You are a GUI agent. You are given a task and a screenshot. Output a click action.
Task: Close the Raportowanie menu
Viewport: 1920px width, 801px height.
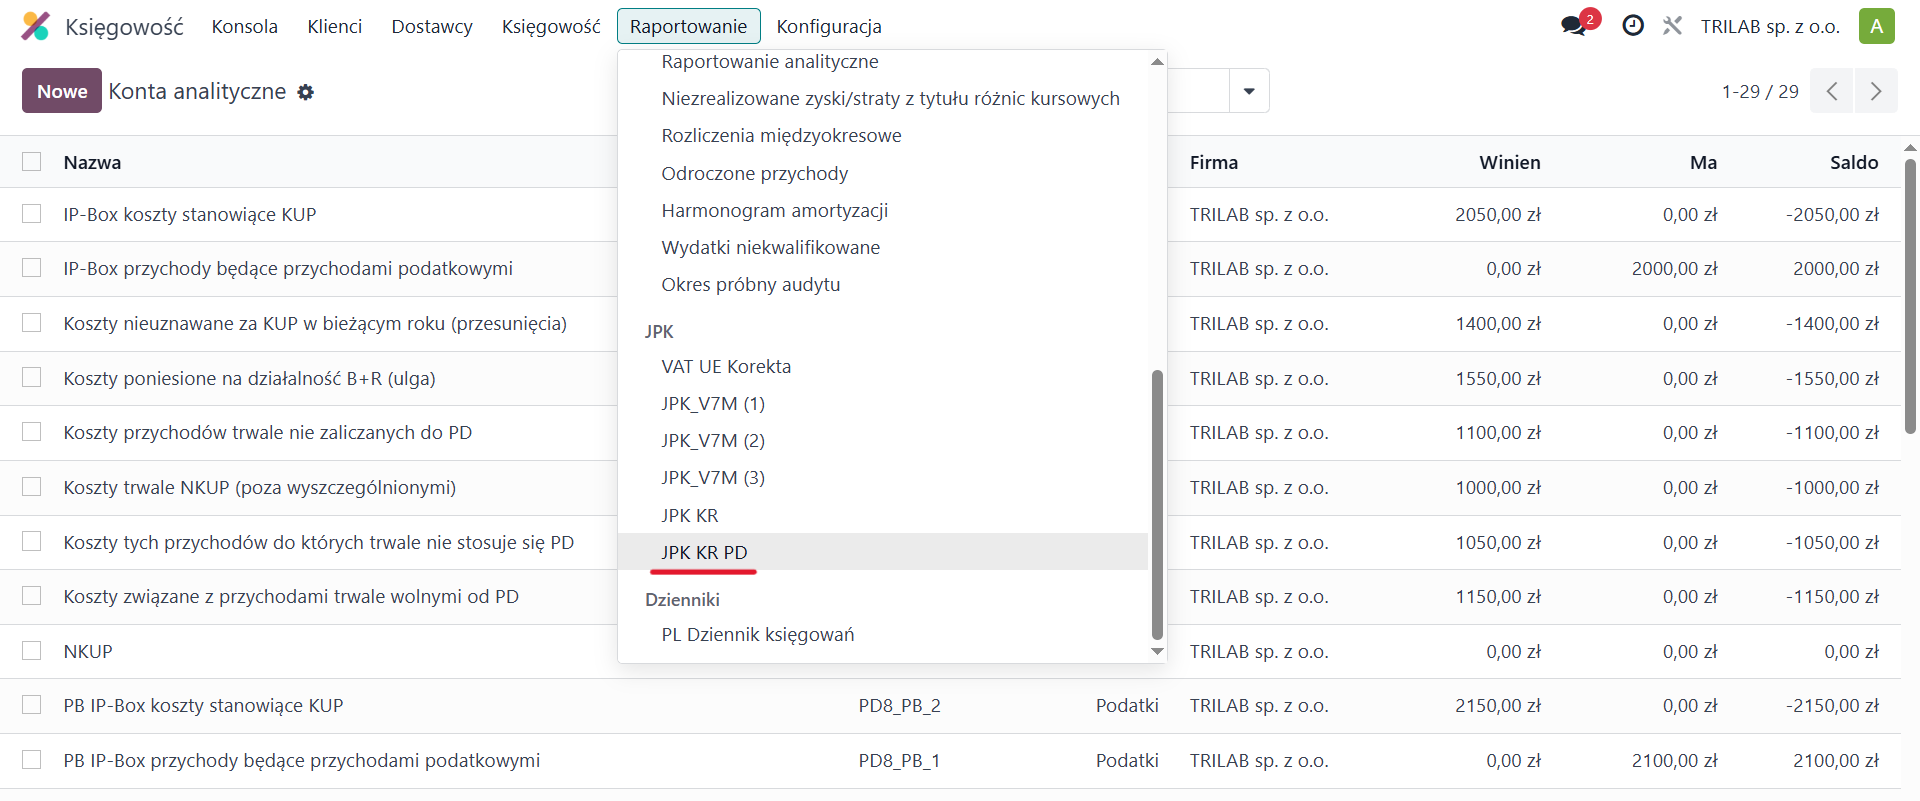[x=689, y=26]
